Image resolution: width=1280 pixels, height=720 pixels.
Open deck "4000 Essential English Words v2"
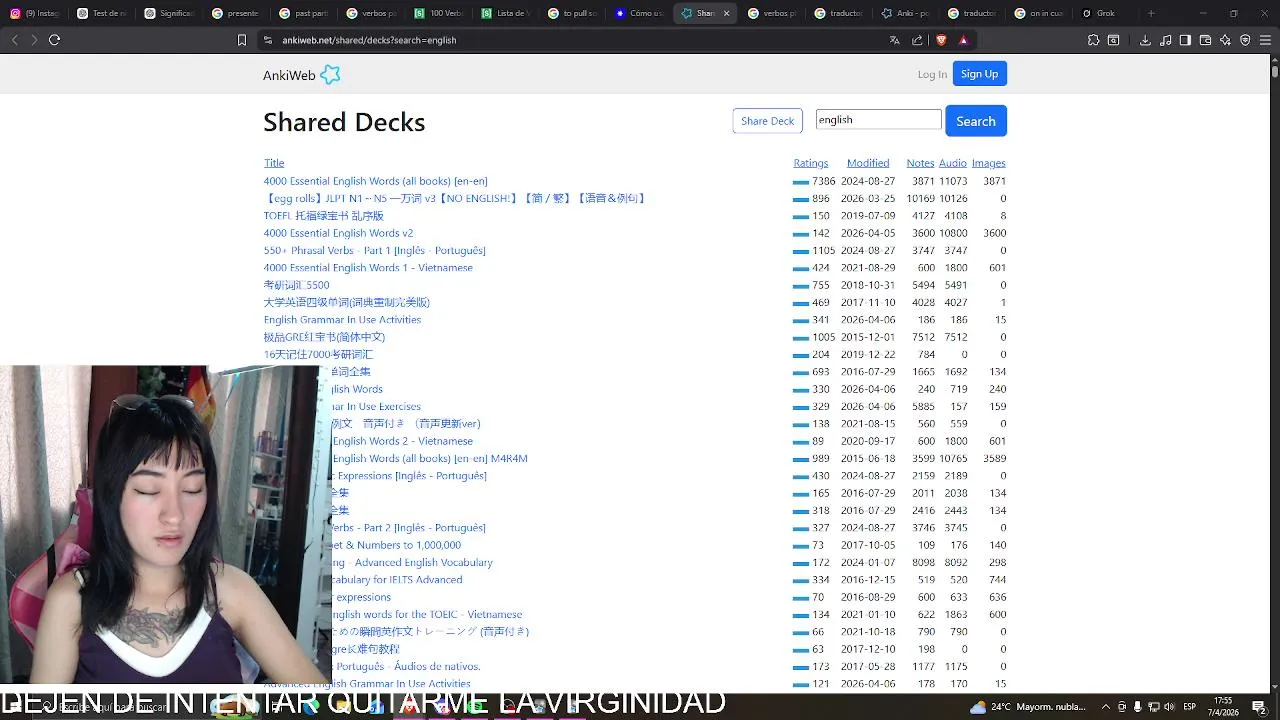click(338, 233)
